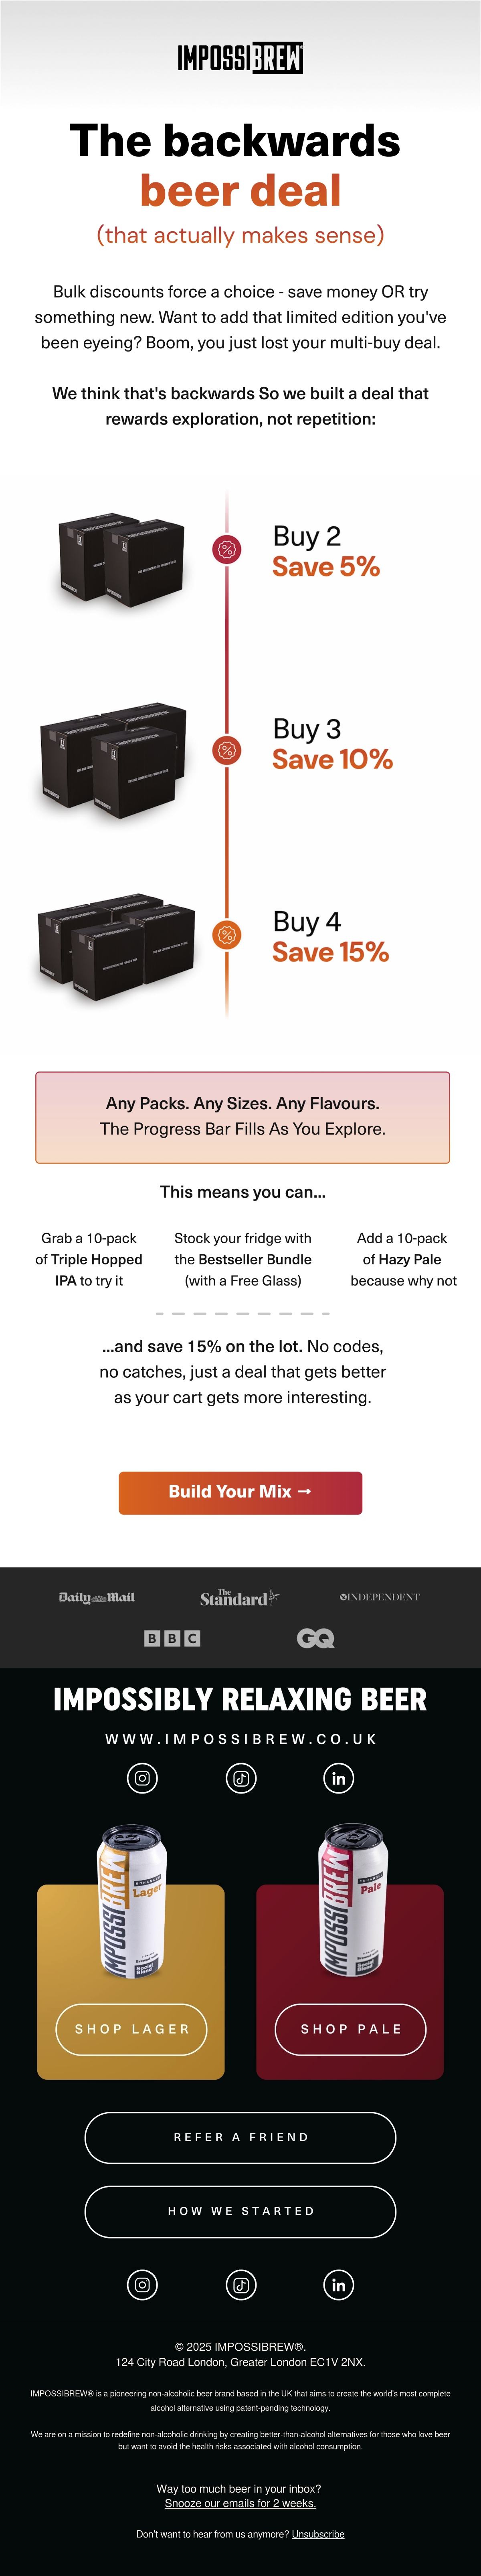The image size is (481, 2576).
Task: Open the Refer a Friend button
Action: [x=240, y=2137]
